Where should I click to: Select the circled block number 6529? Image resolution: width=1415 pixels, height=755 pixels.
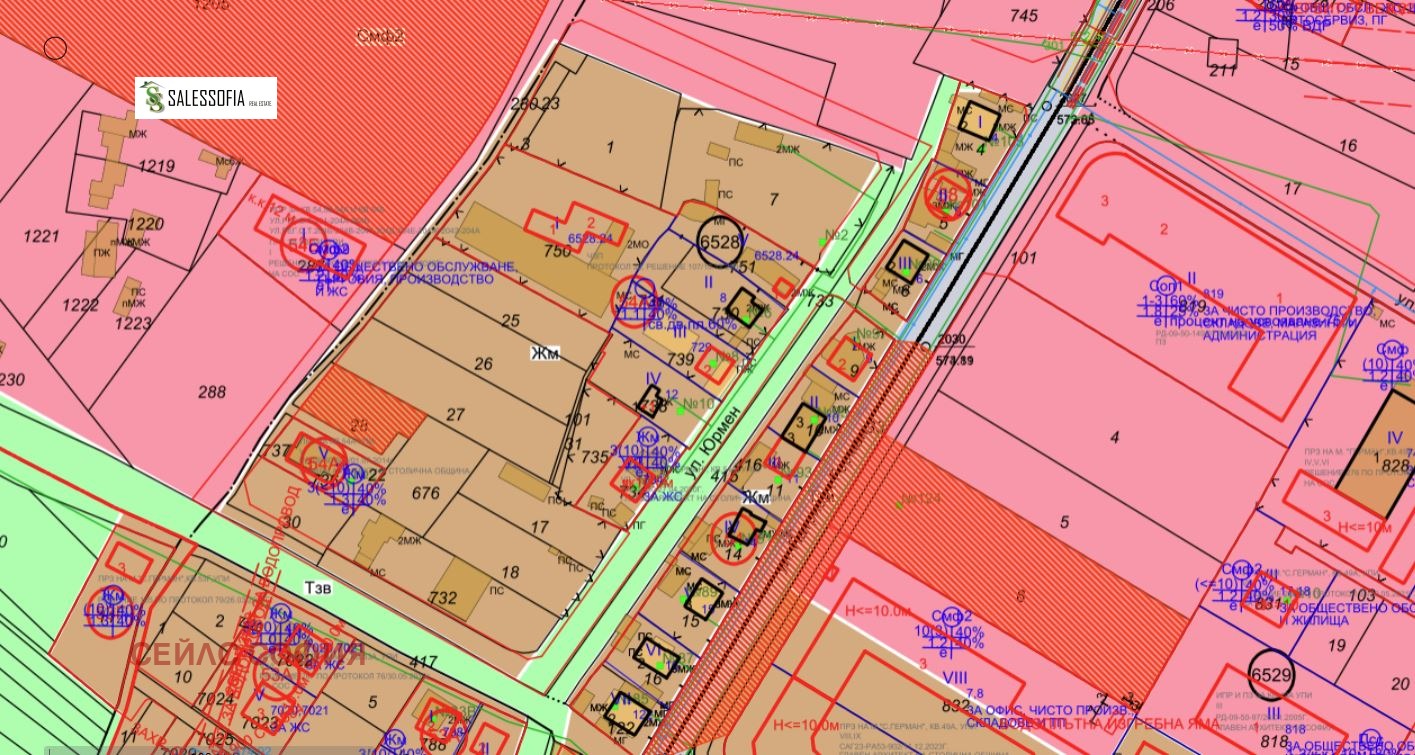coord(1271,675)
